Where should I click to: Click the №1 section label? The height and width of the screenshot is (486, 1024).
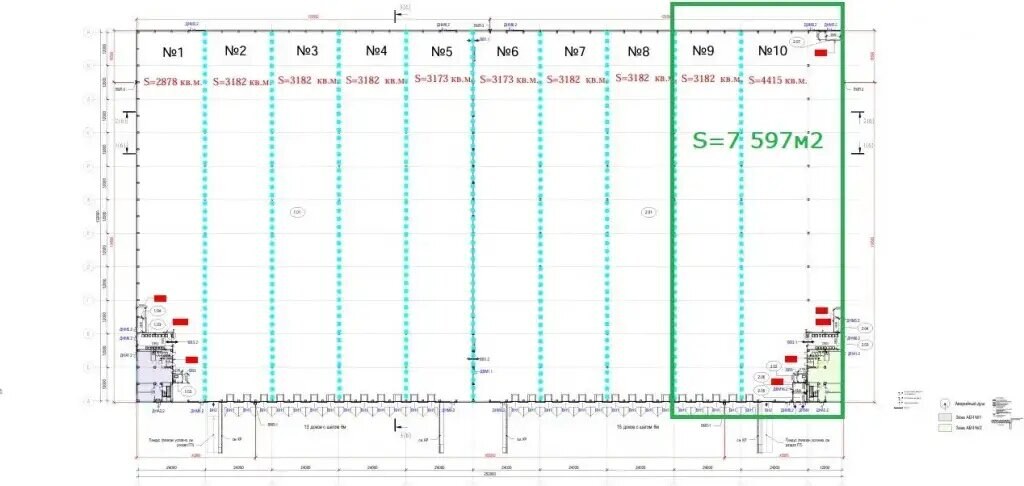pos(173,52)
